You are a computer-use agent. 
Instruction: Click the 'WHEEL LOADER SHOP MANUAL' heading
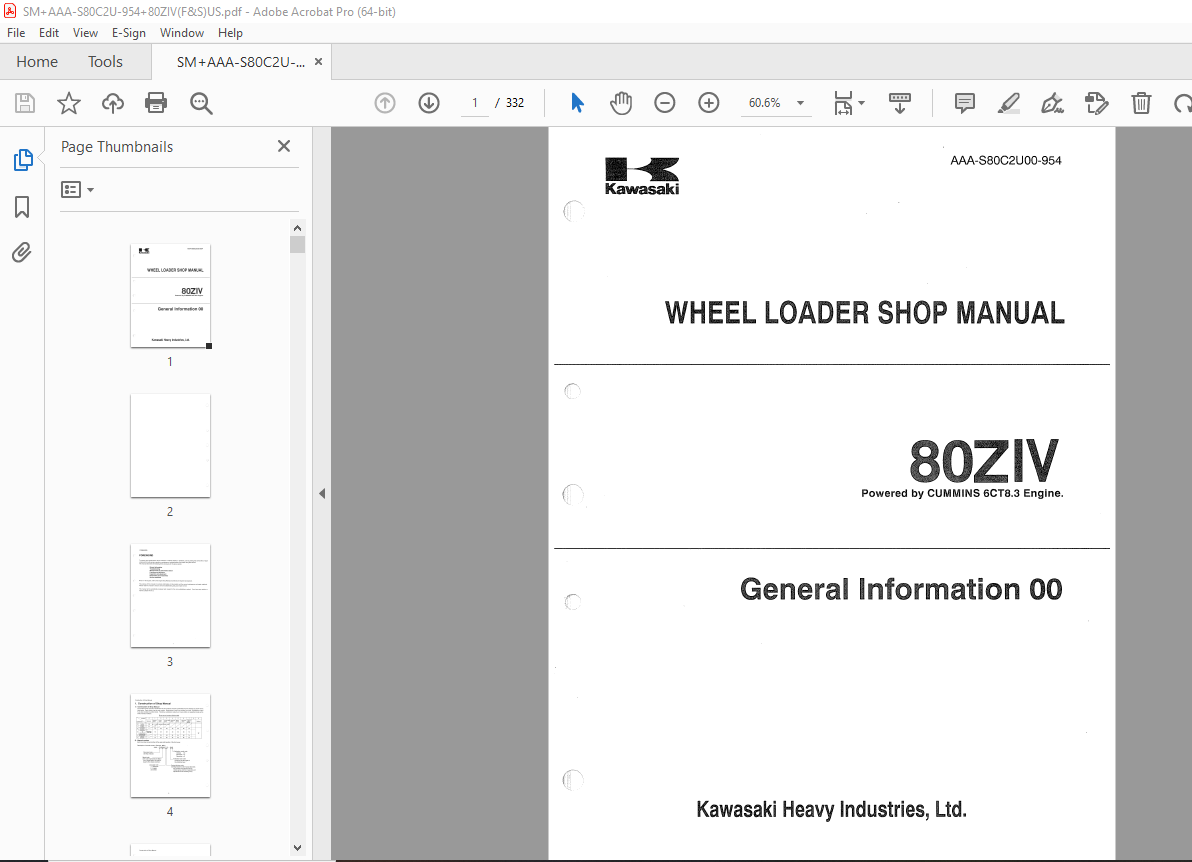864,312
